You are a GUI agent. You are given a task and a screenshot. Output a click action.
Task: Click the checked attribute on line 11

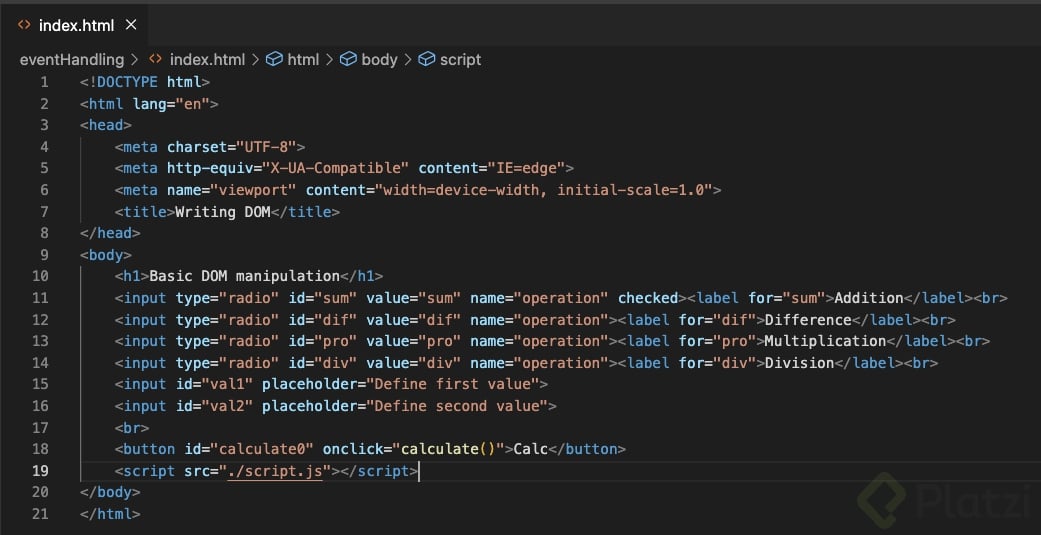pos(648,298)
